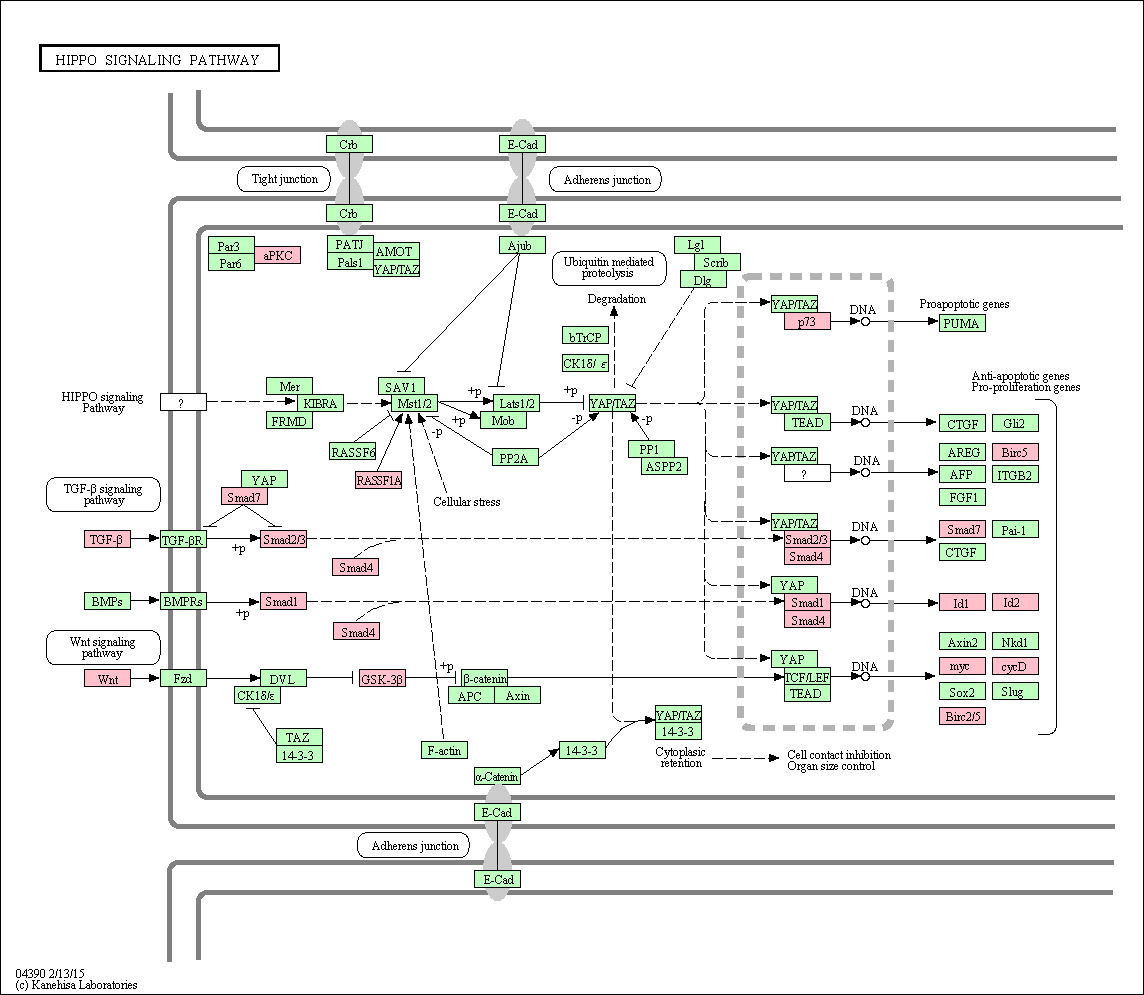
Task: Open the pink GSK-3β node
Action: pyautogui.click(x=382, y=678)
